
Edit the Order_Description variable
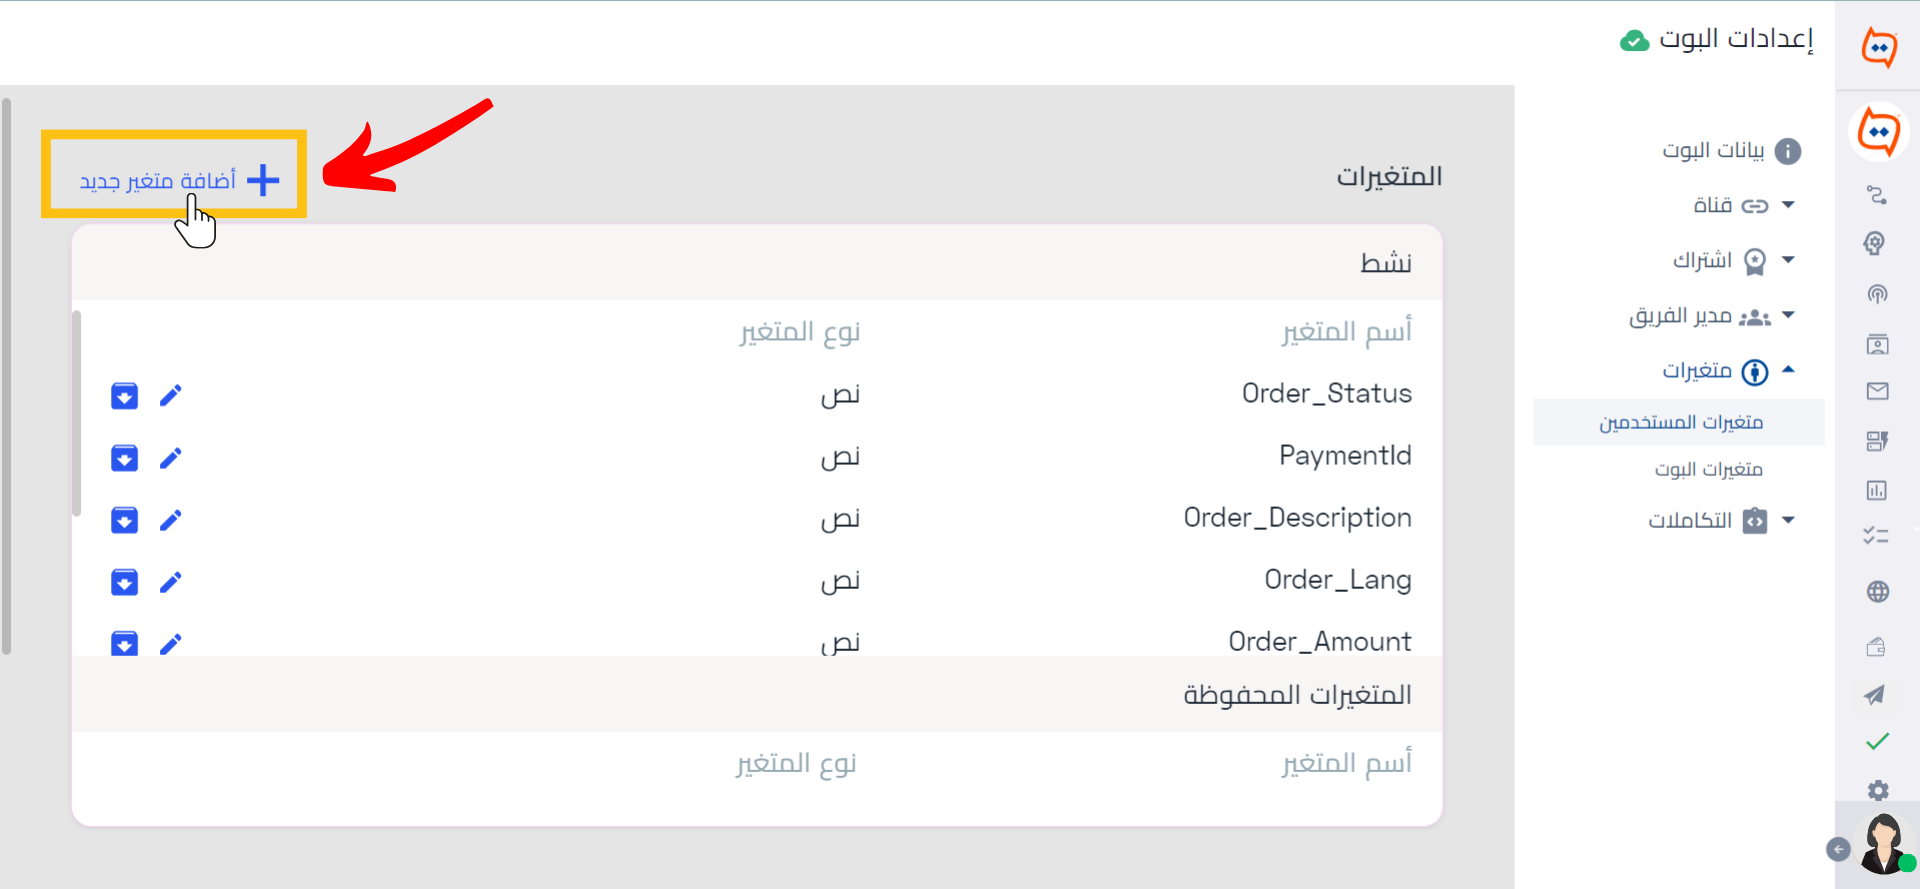[x=170, y=520]
